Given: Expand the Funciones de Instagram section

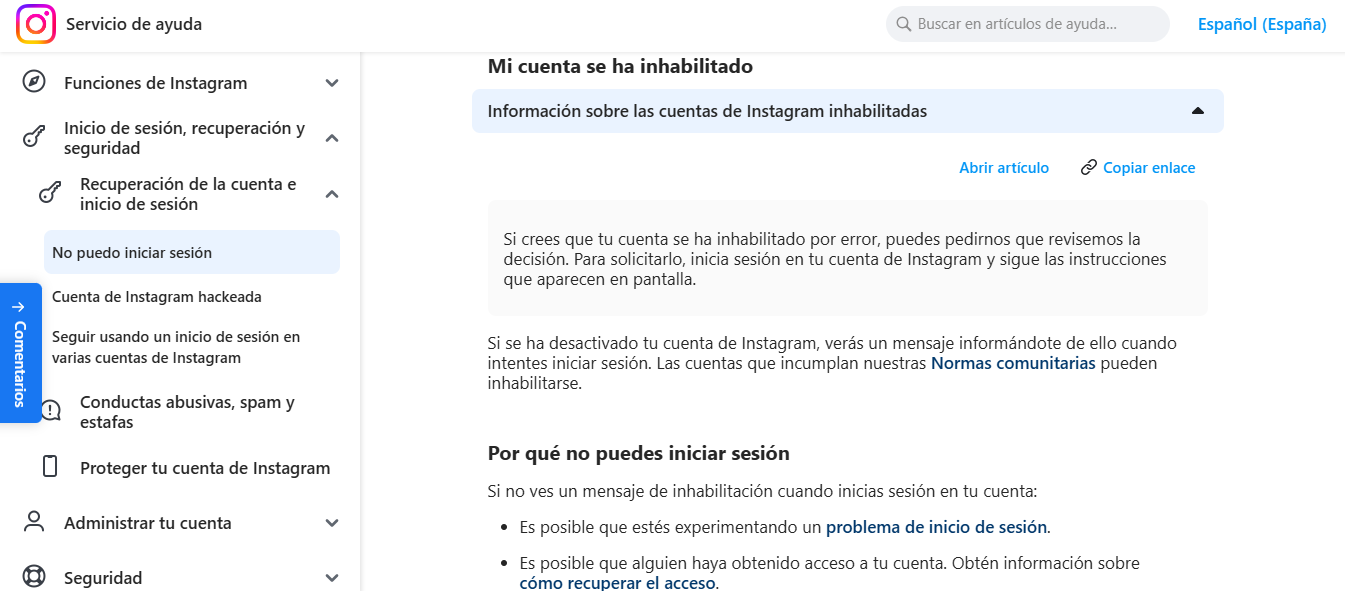Looking at the screenshot, I should [331, 83].
